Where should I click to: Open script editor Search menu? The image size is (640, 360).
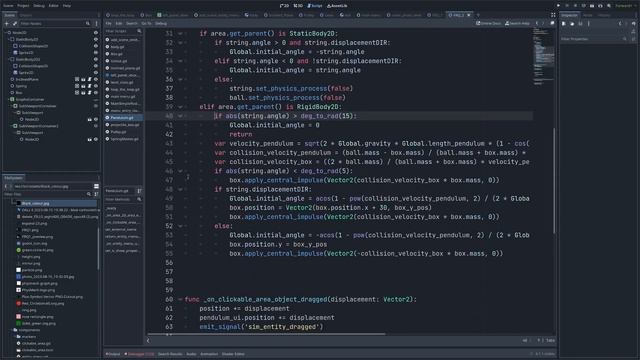(x=131, y=23)
